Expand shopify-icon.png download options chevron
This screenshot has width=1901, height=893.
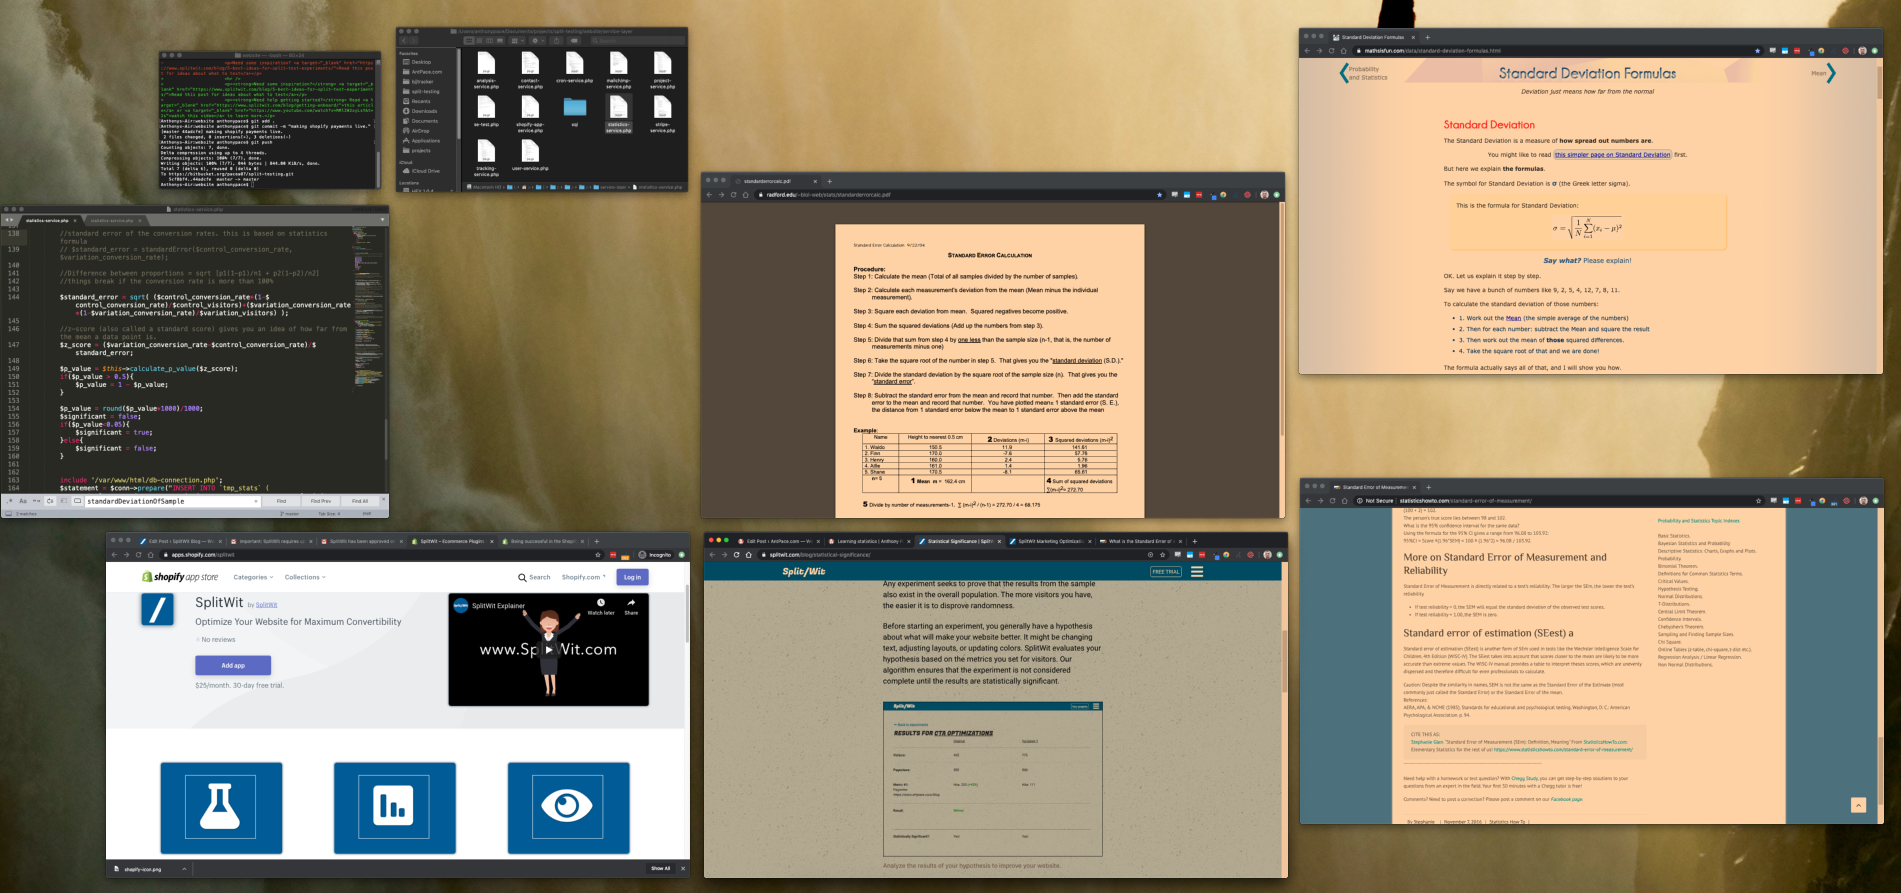[184, 869]
